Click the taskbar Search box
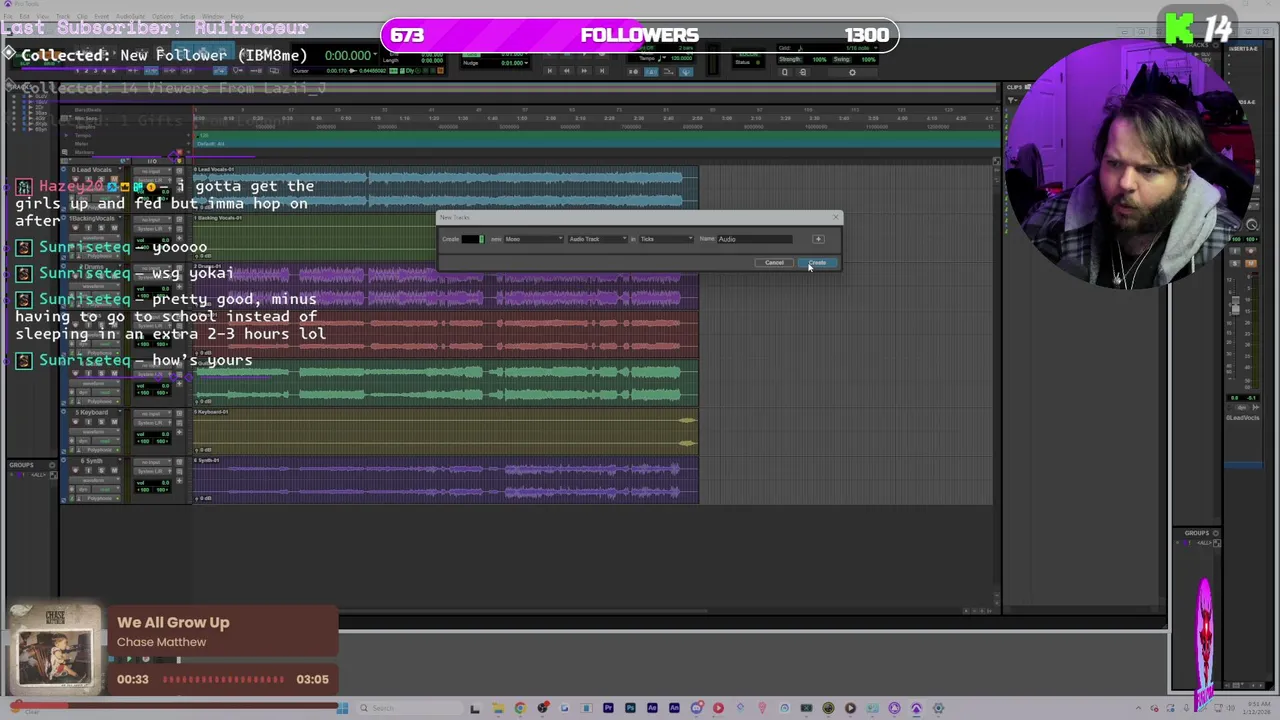Screen dimensions: 1280x720 tap(409, 708)
